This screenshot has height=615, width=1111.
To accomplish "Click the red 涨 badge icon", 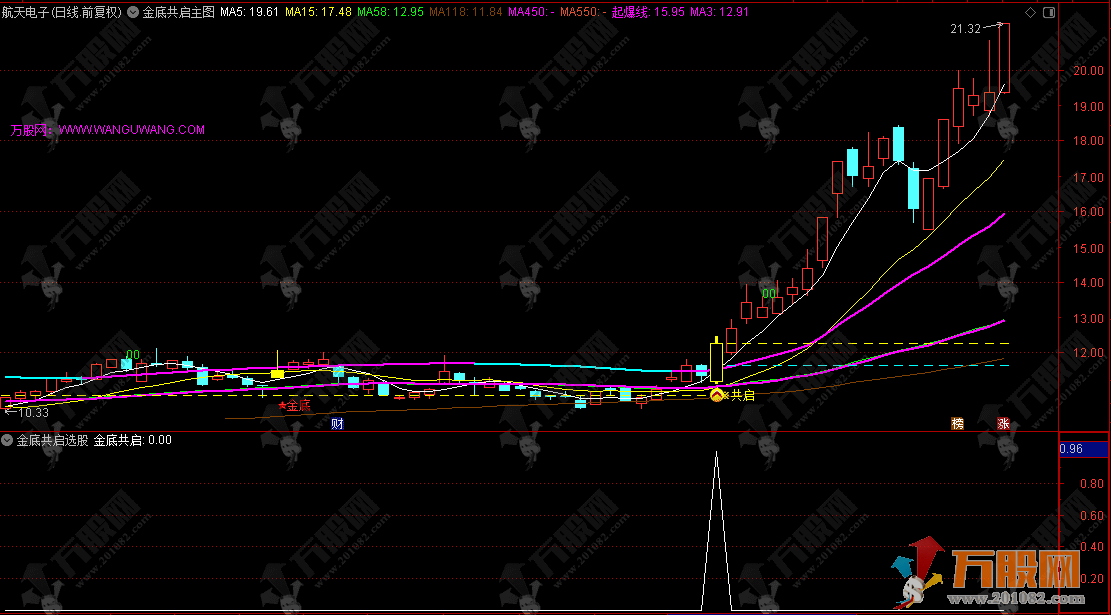I will pyautogui.click(x=1002, y=424).
